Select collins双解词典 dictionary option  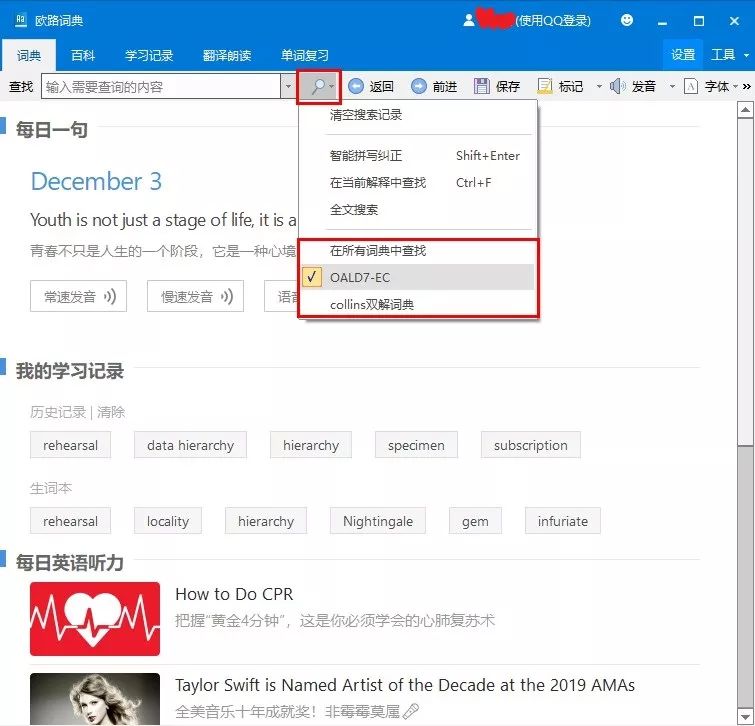pyautogui.click(x=418, y=304)
